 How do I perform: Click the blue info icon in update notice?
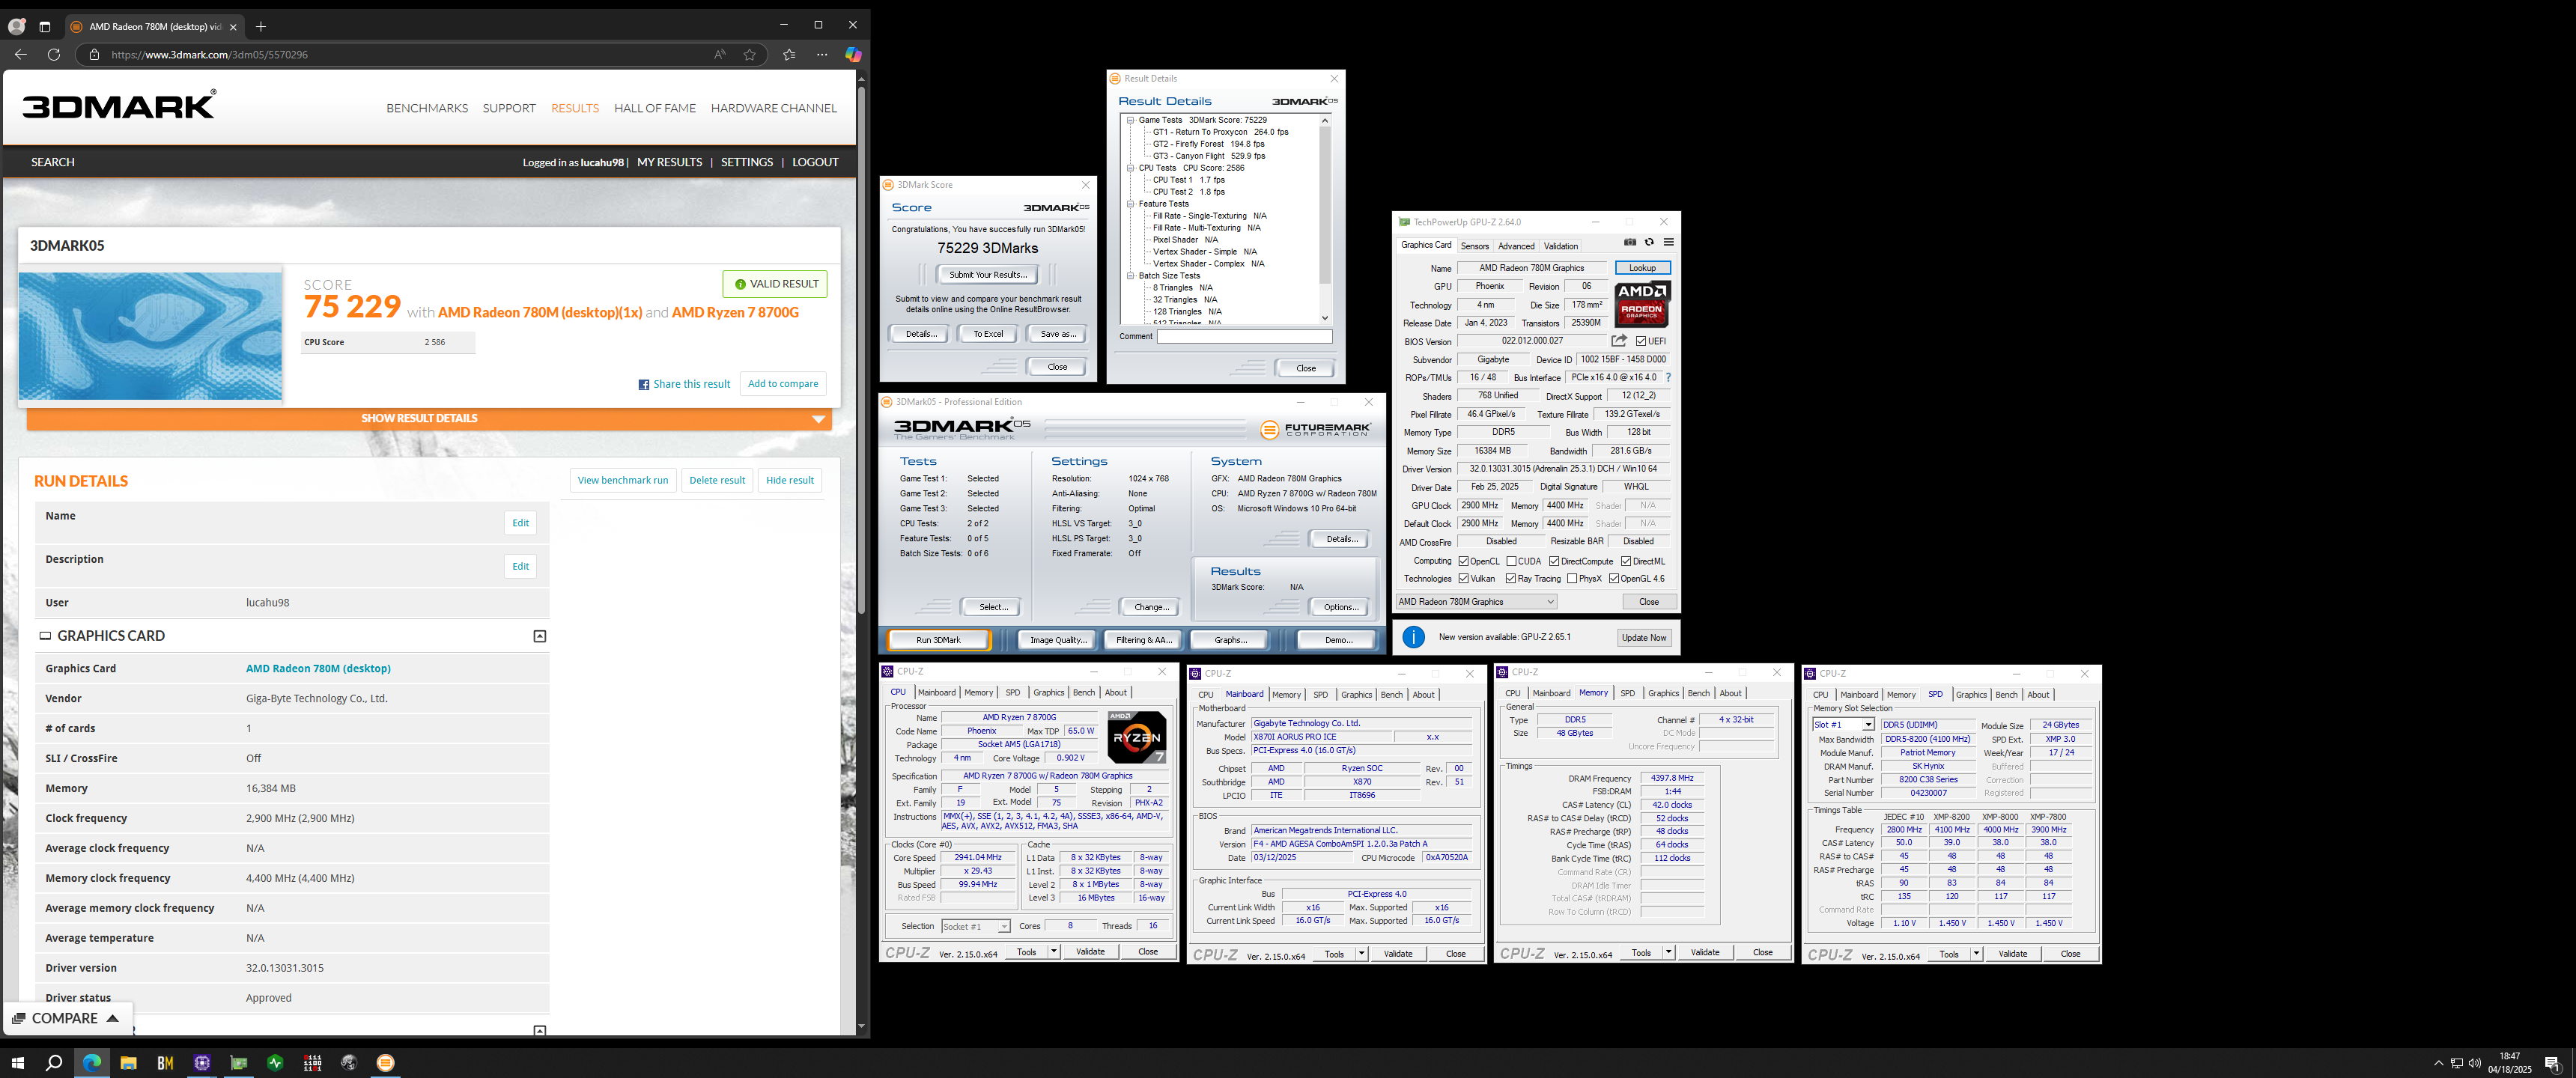[1413, 637]
